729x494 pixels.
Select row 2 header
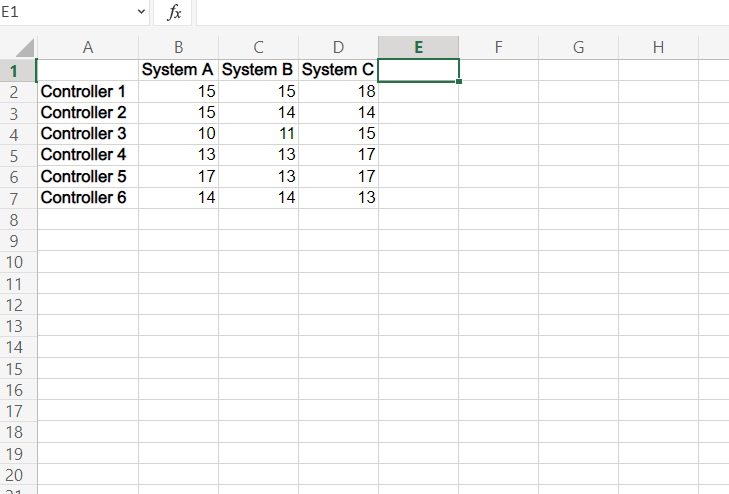coord(18,92)
